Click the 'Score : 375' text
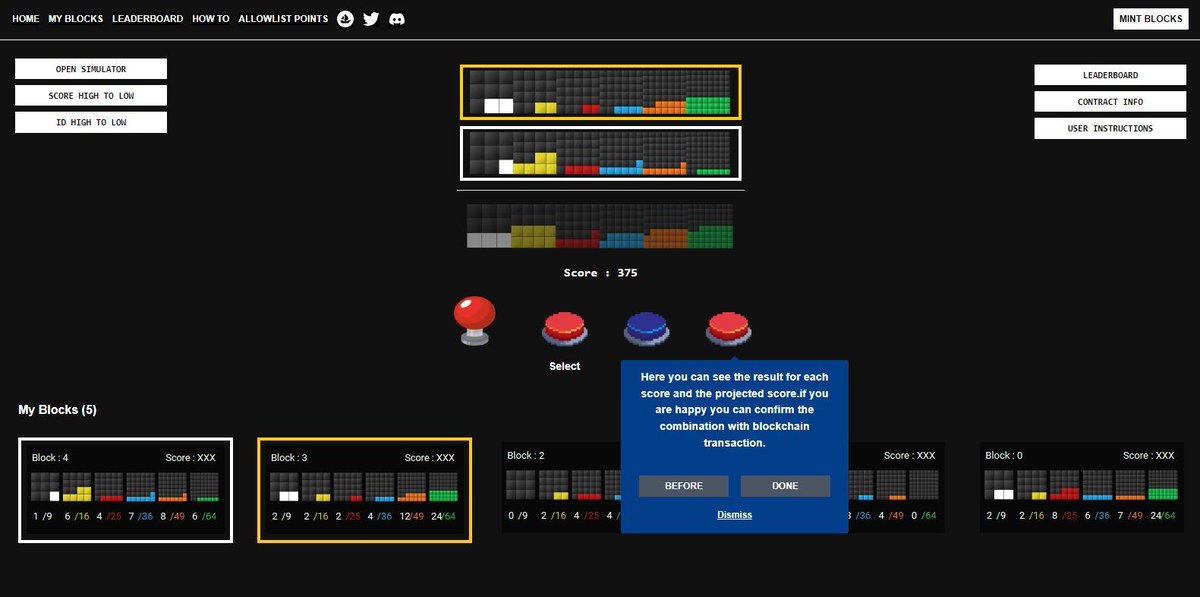The image size is (1200, 597). (x=600, y=273)
